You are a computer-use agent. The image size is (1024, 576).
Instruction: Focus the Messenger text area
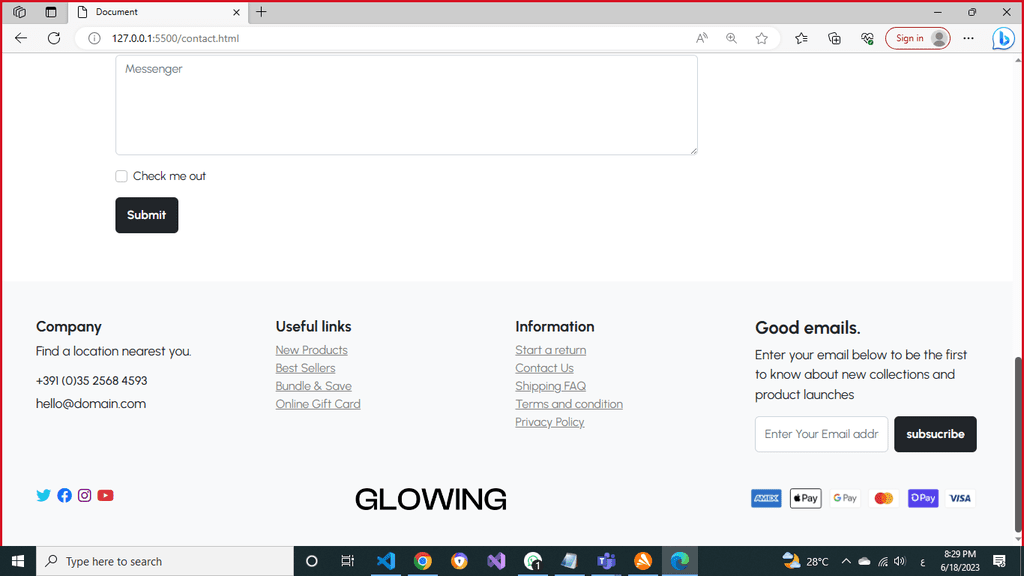[406, 105]
